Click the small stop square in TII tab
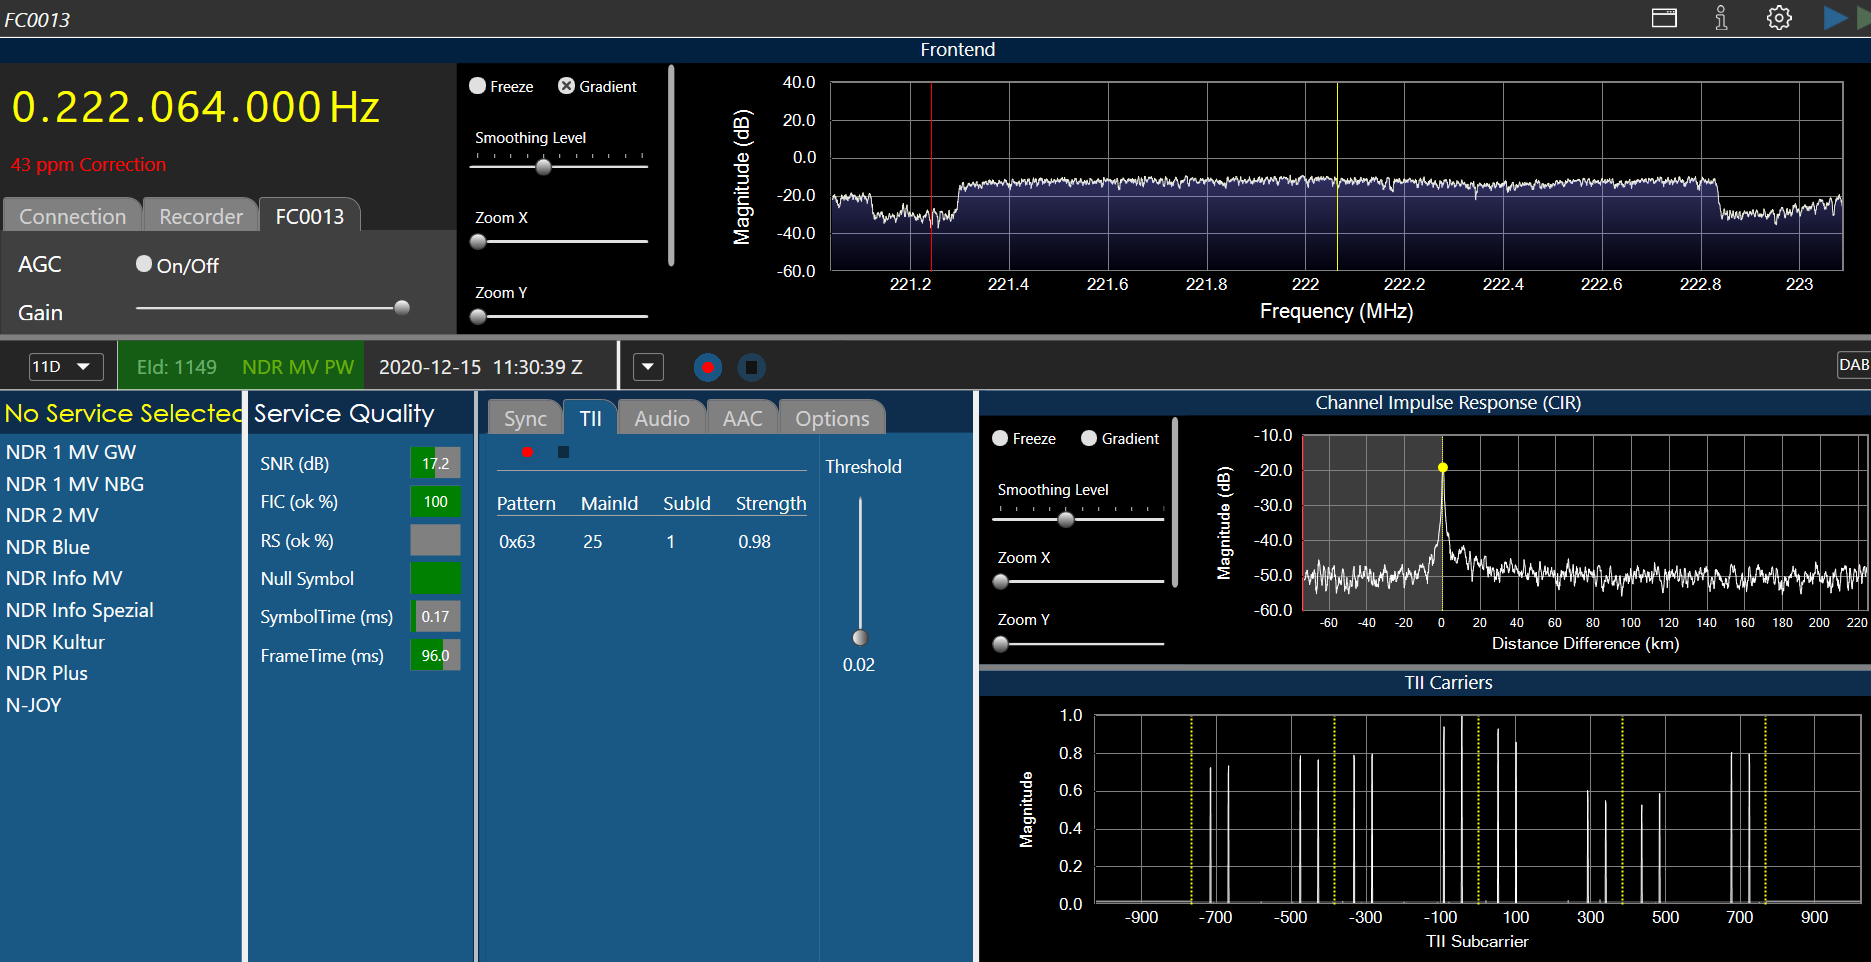 click(x=563, y=453)
